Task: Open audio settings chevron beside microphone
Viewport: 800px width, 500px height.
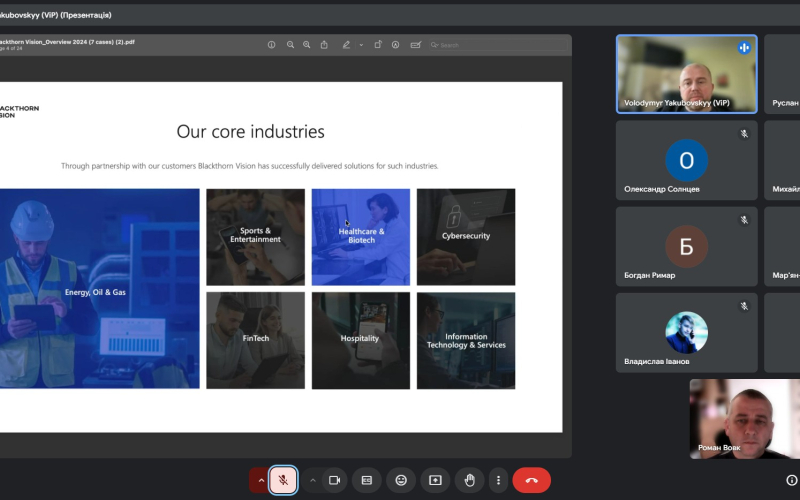Action: [261, 480]
